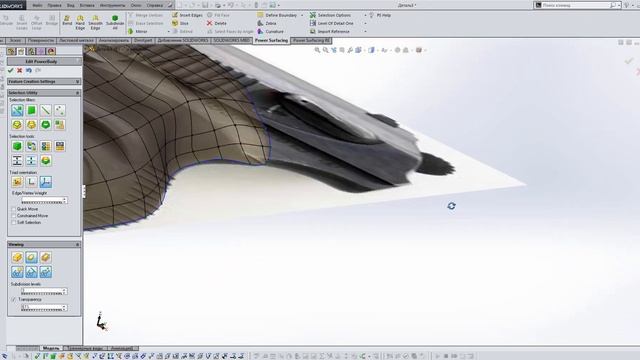The image size is (640, 360).
Task: Adjust the Edge/Vertex Weight slider
Action: pyautogui.click(x=42, y=202)
